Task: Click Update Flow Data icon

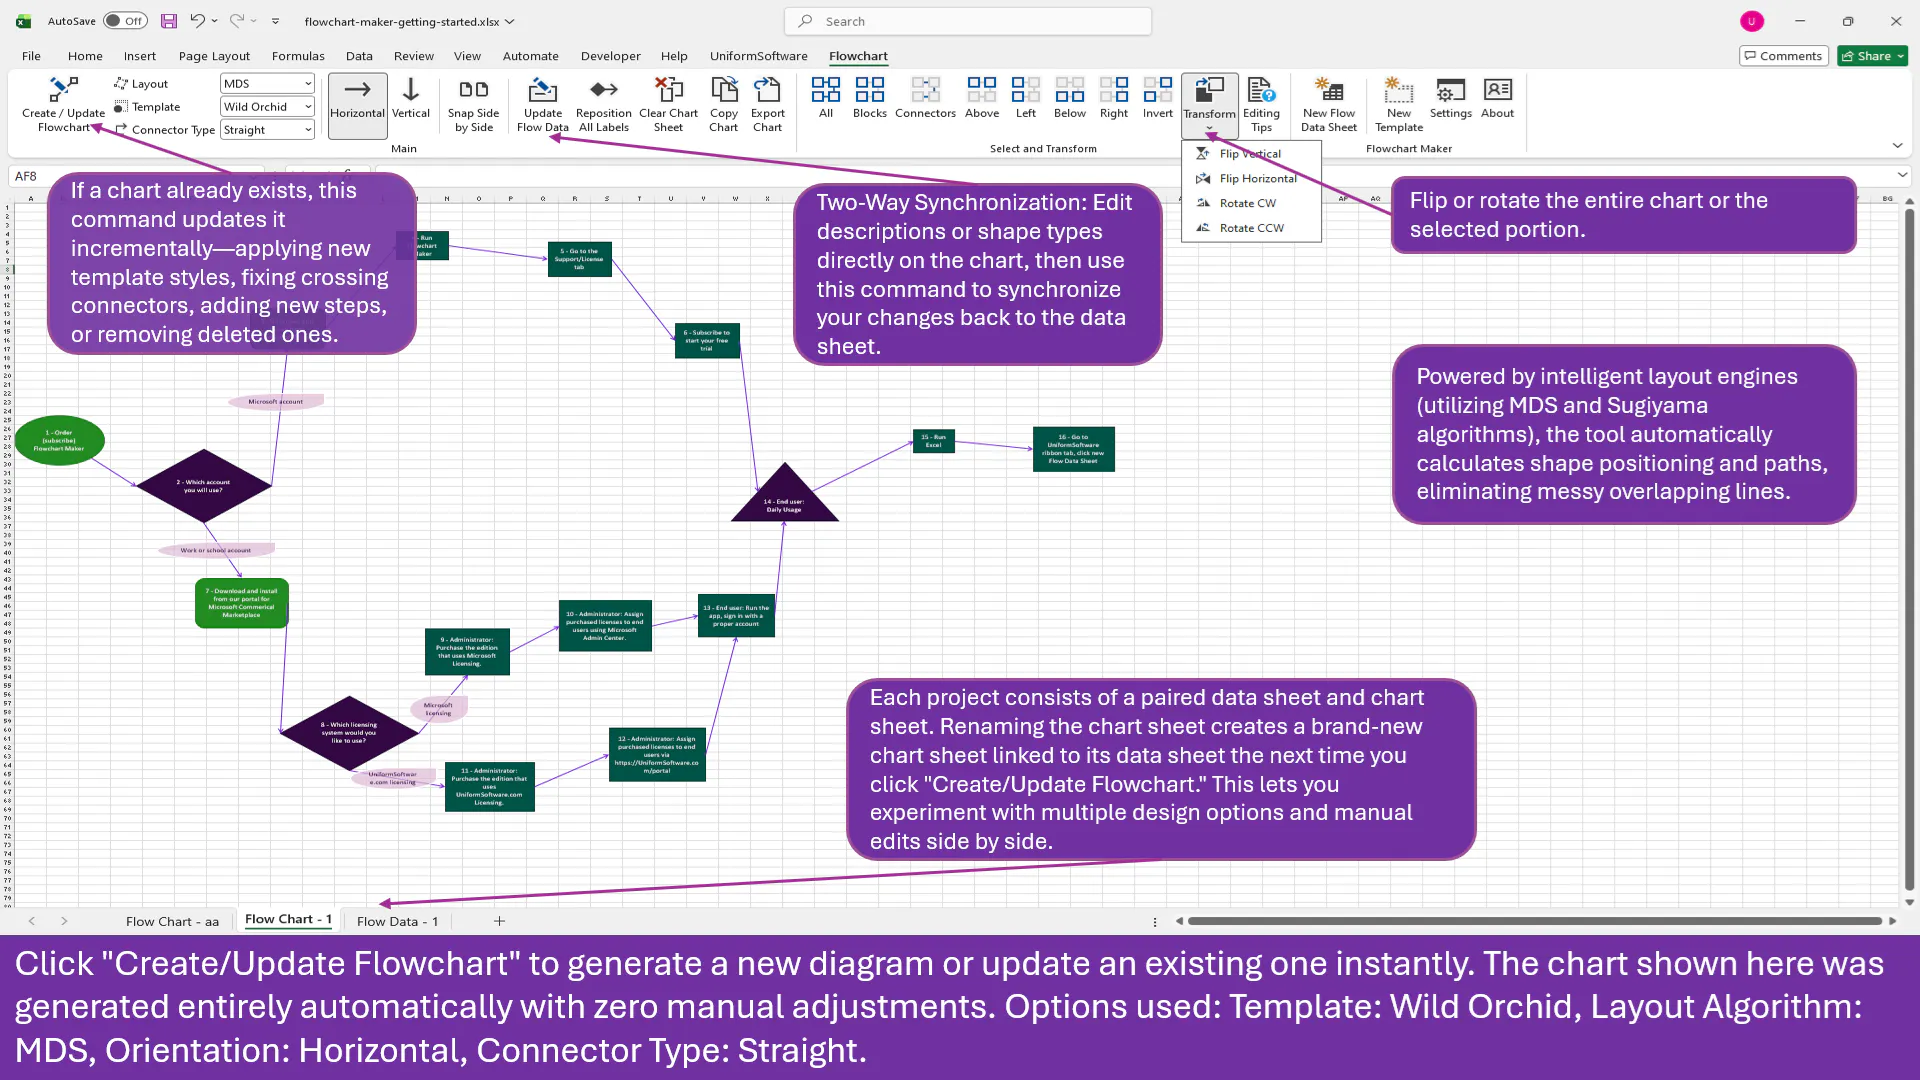Action: click(543, 104)
